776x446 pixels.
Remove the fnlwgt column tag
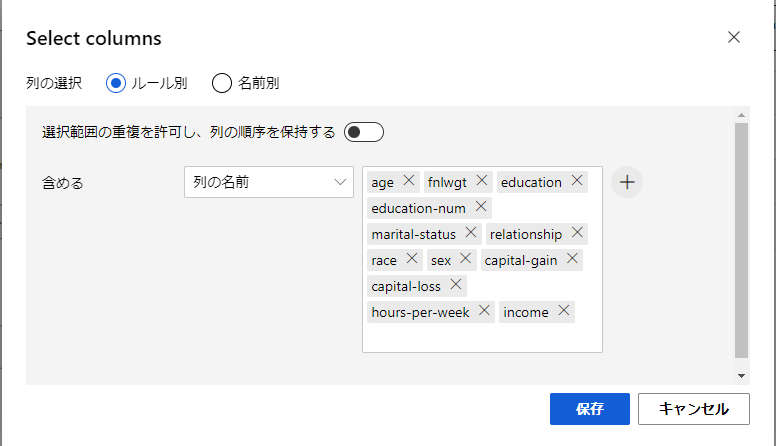click(481, 181)
